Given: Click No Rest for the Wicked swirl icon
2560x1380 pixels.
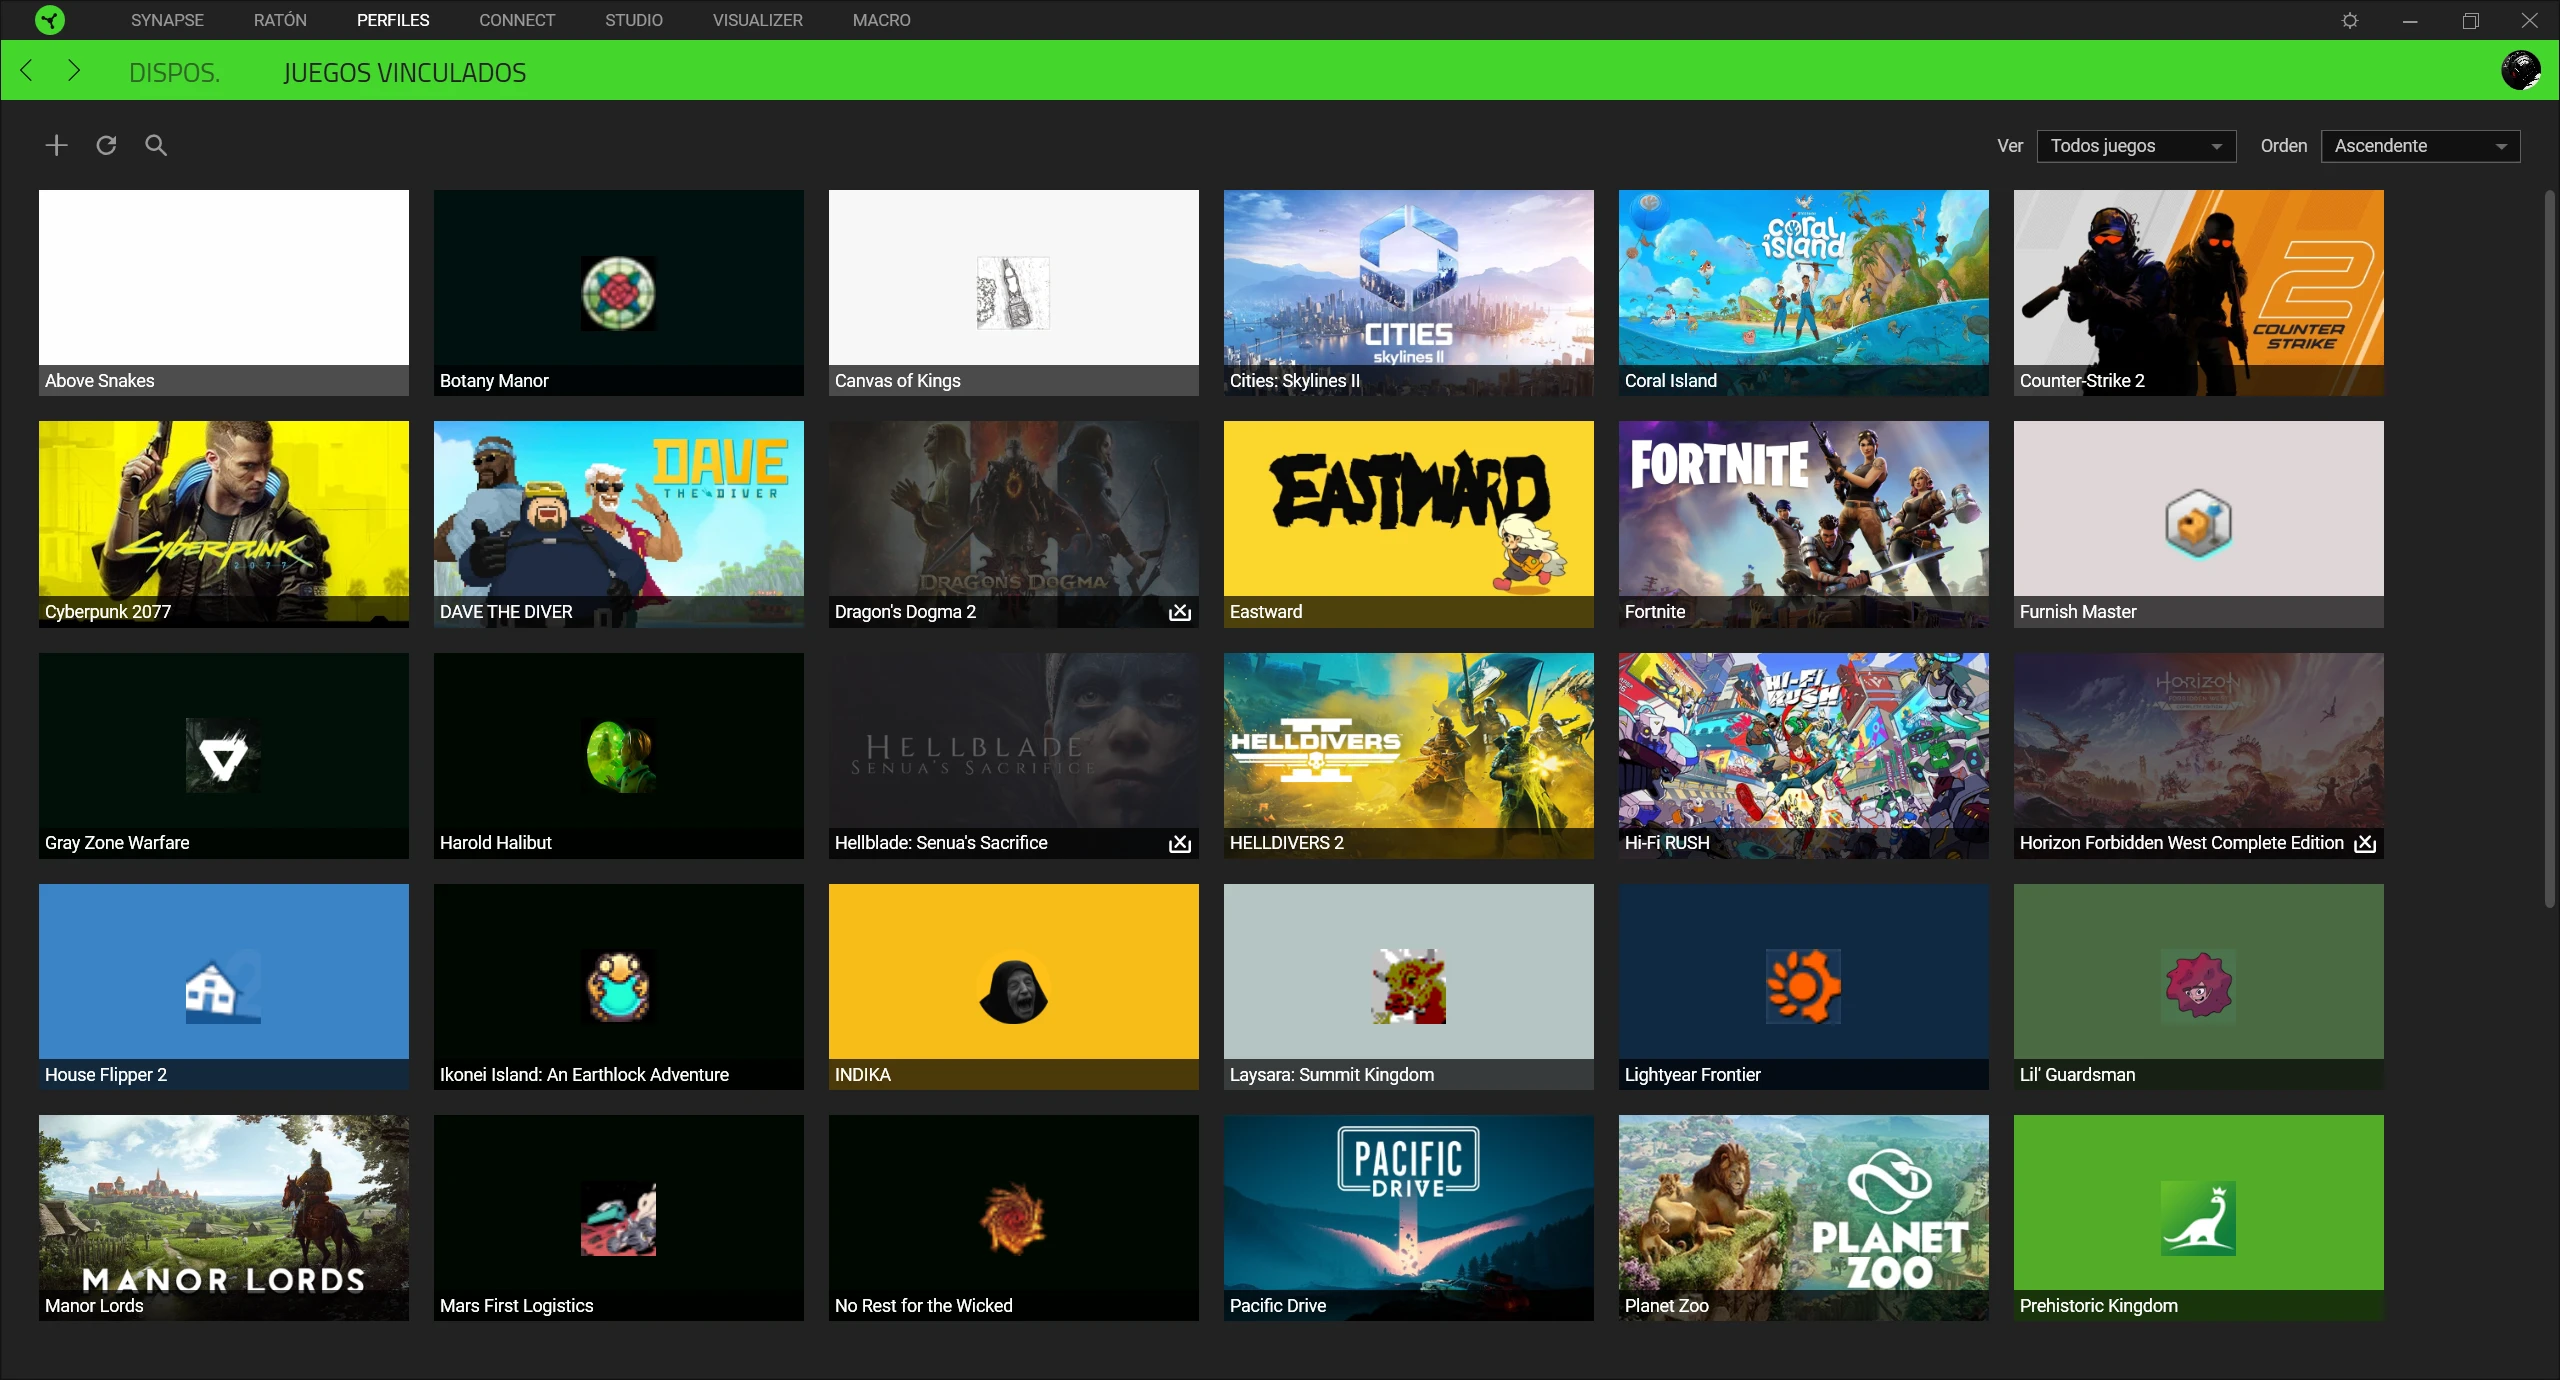Looking at the screenshot, I should [x=1013, y=1218].
